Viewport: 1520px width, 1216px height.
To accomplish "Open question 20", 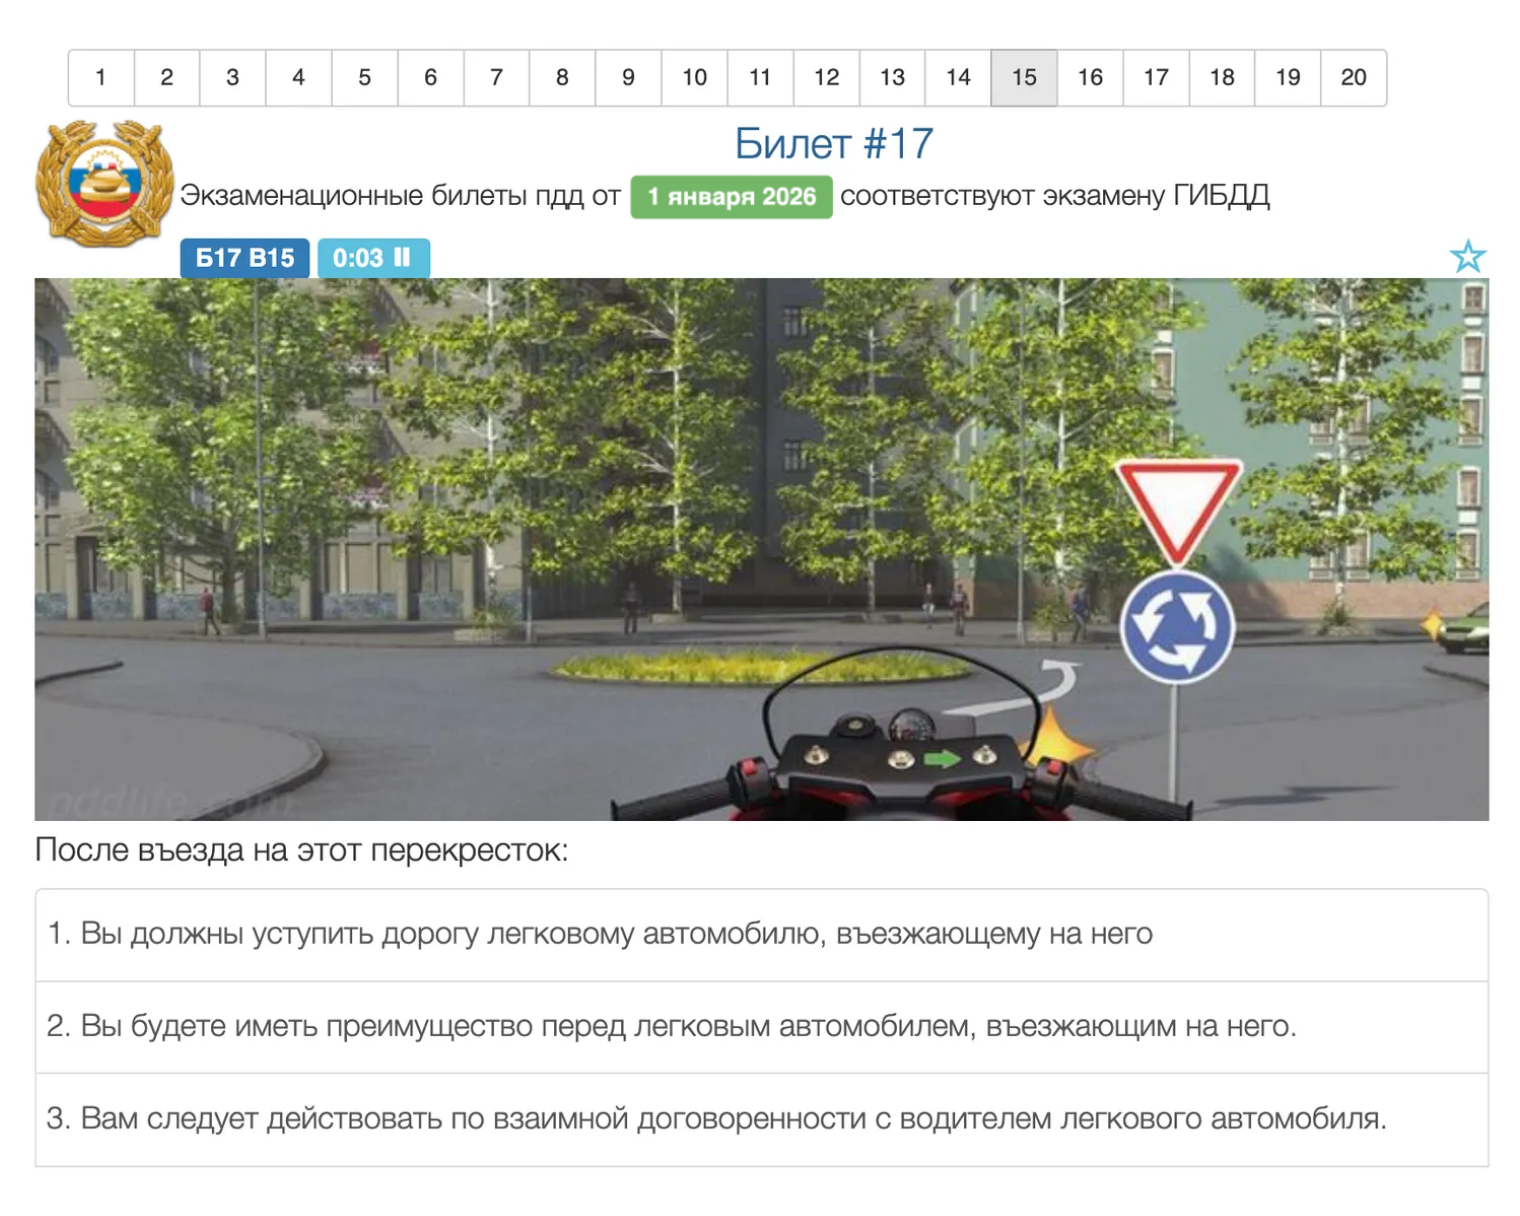I will pyautogui.click(x=1354, y=77).
